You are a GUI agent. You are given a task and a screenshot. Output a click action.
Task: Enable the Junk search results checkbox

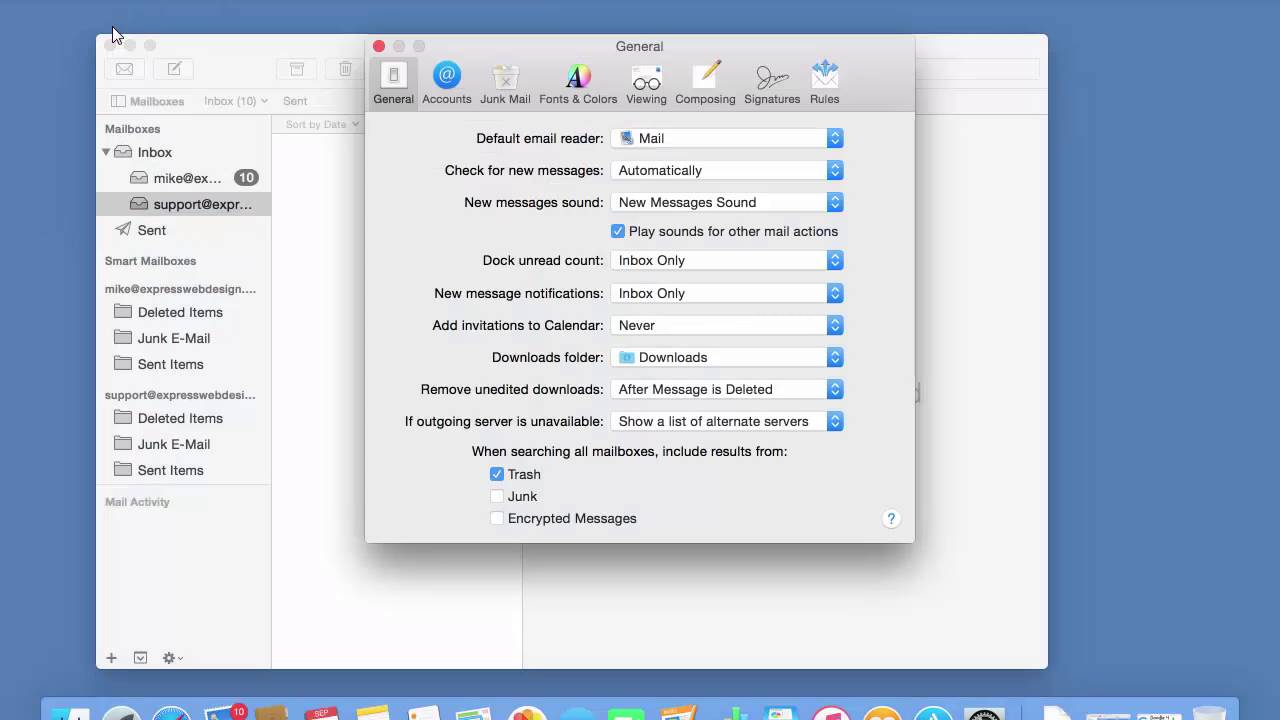click(497, 496)
